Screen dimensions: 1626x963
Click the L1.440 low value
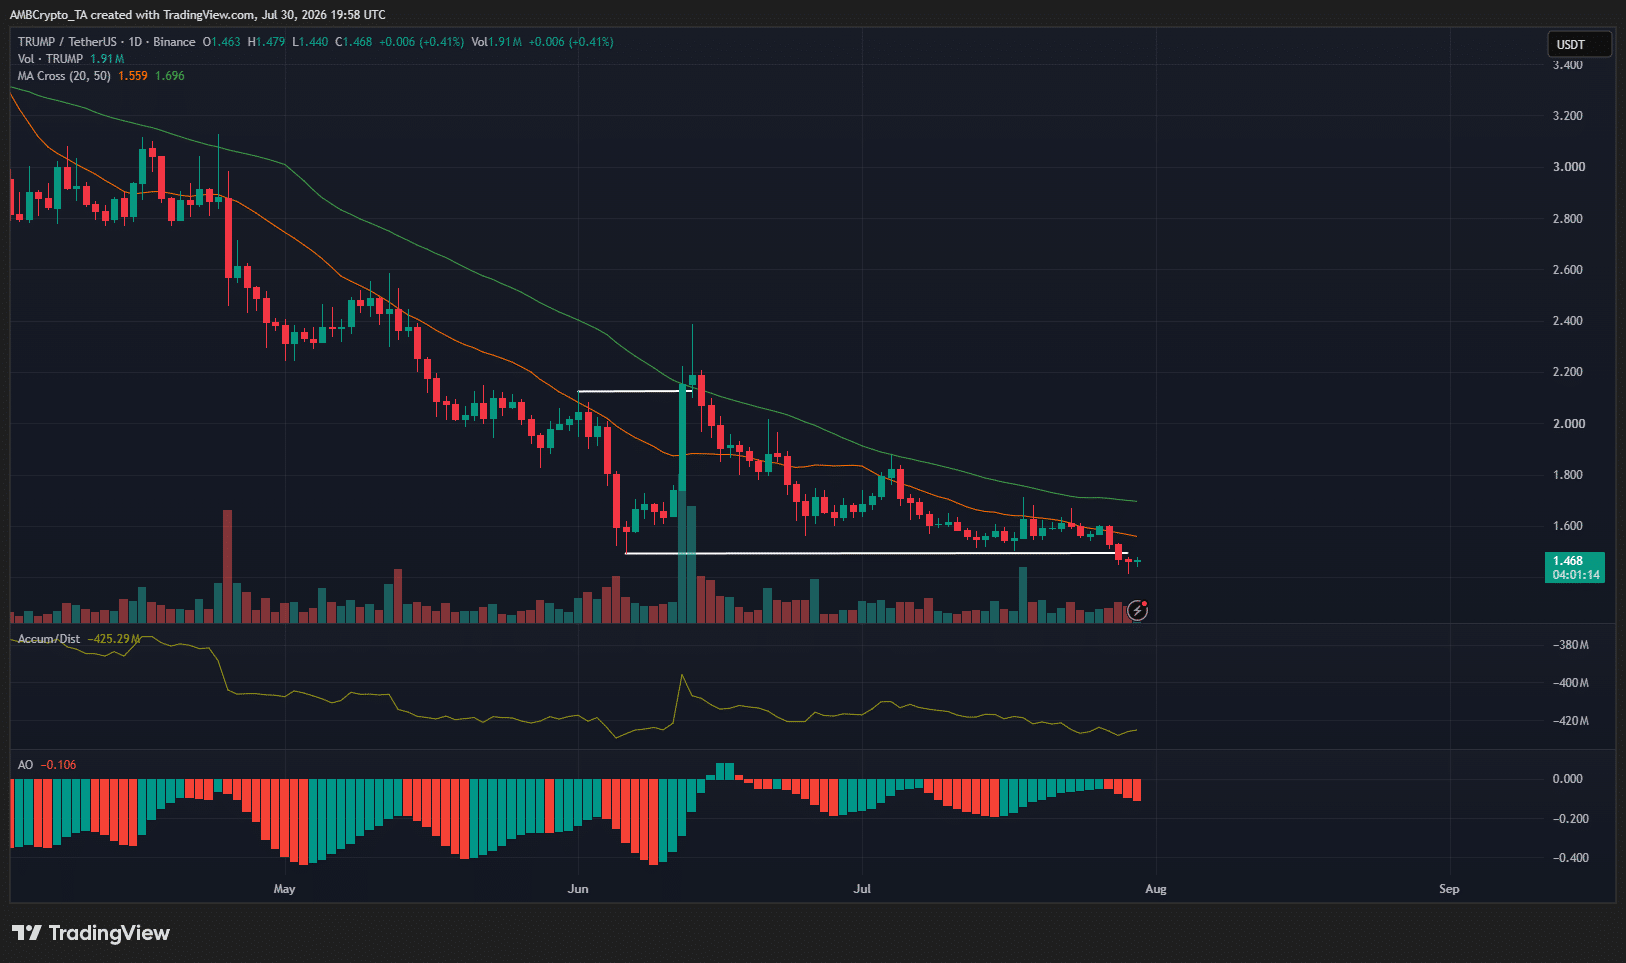pyautogui.click(x=310, y=42)
